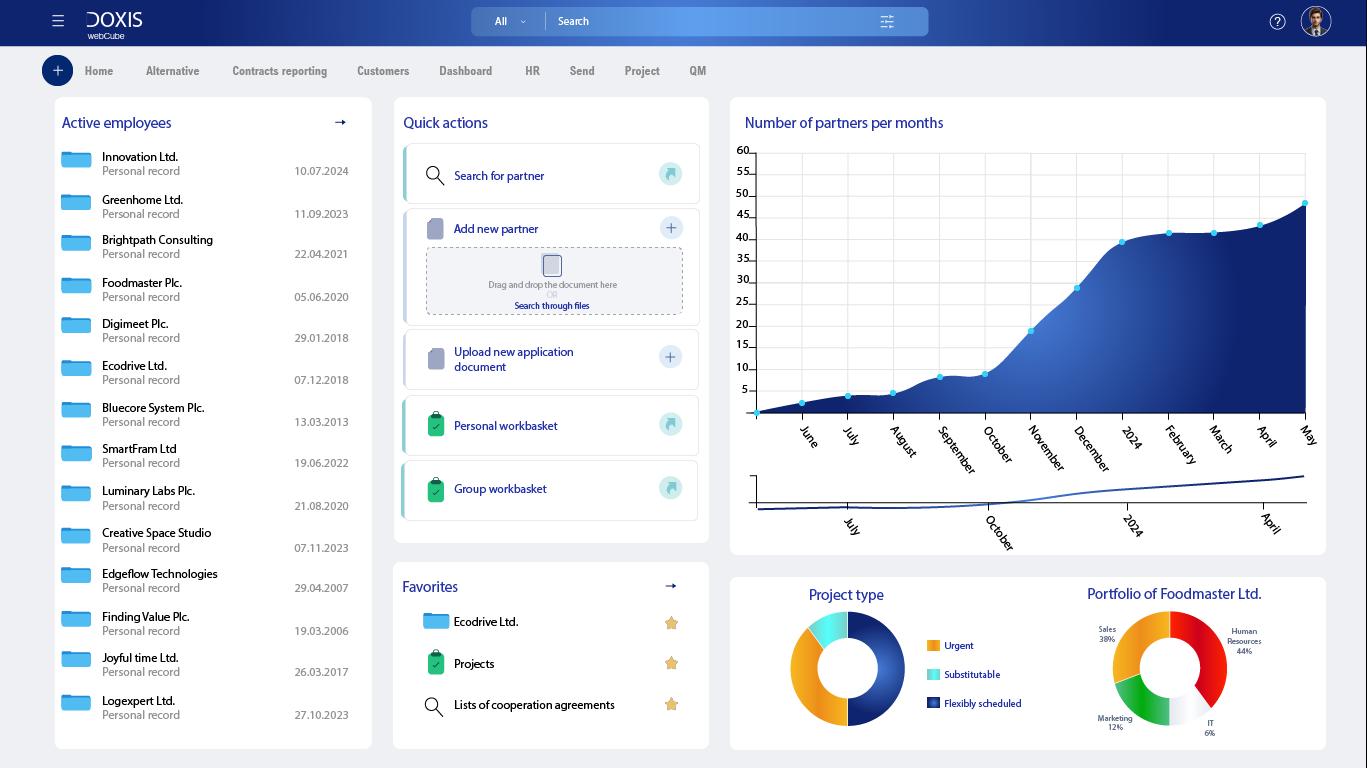Open the help question mark icon
Viewport: 1367px width, 768px height.
(x=1277, y=21)
